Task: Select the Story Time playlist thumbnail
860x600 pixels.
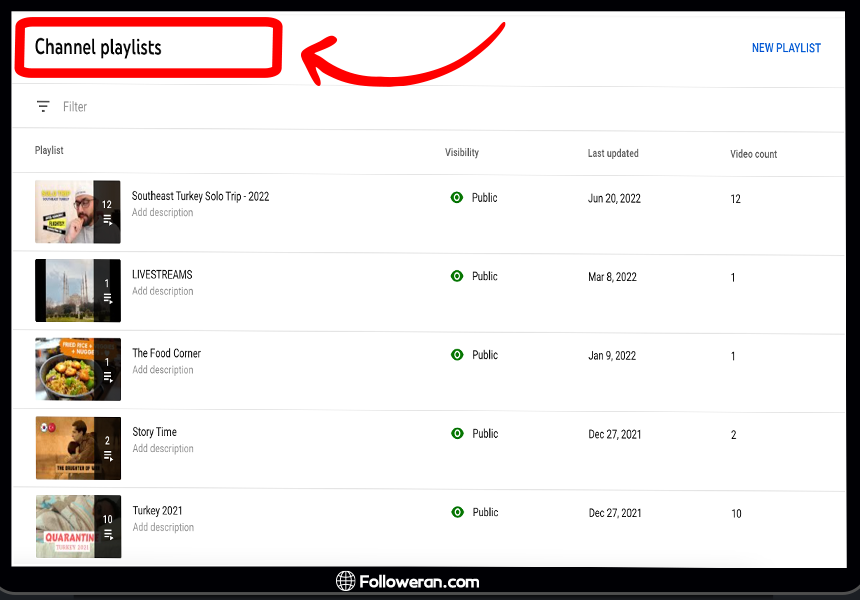Action: pos(78,448)
